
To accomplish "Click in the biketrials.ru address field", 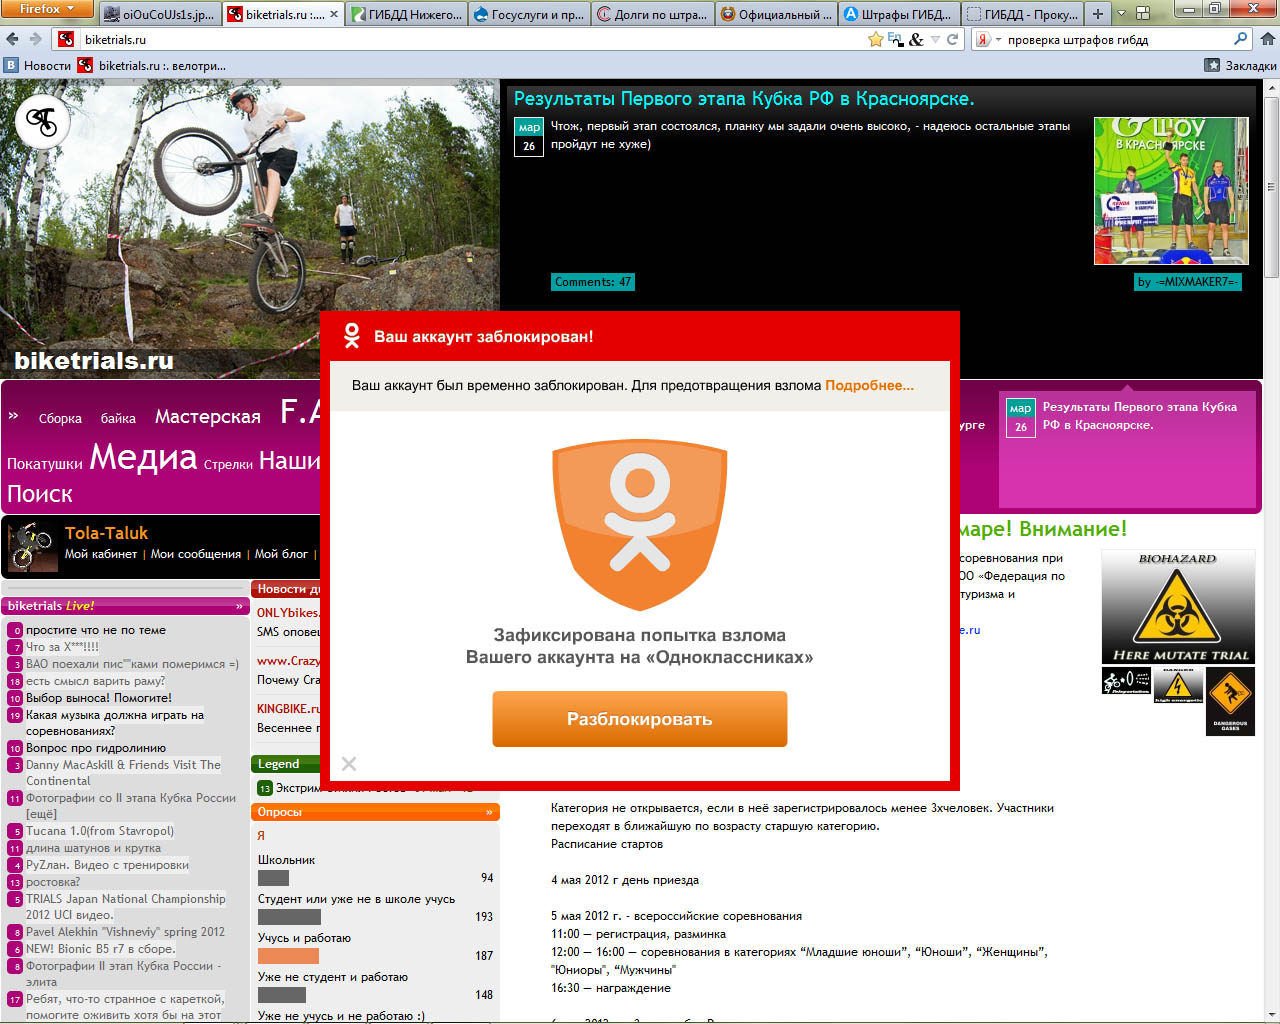I will [450, 39].
